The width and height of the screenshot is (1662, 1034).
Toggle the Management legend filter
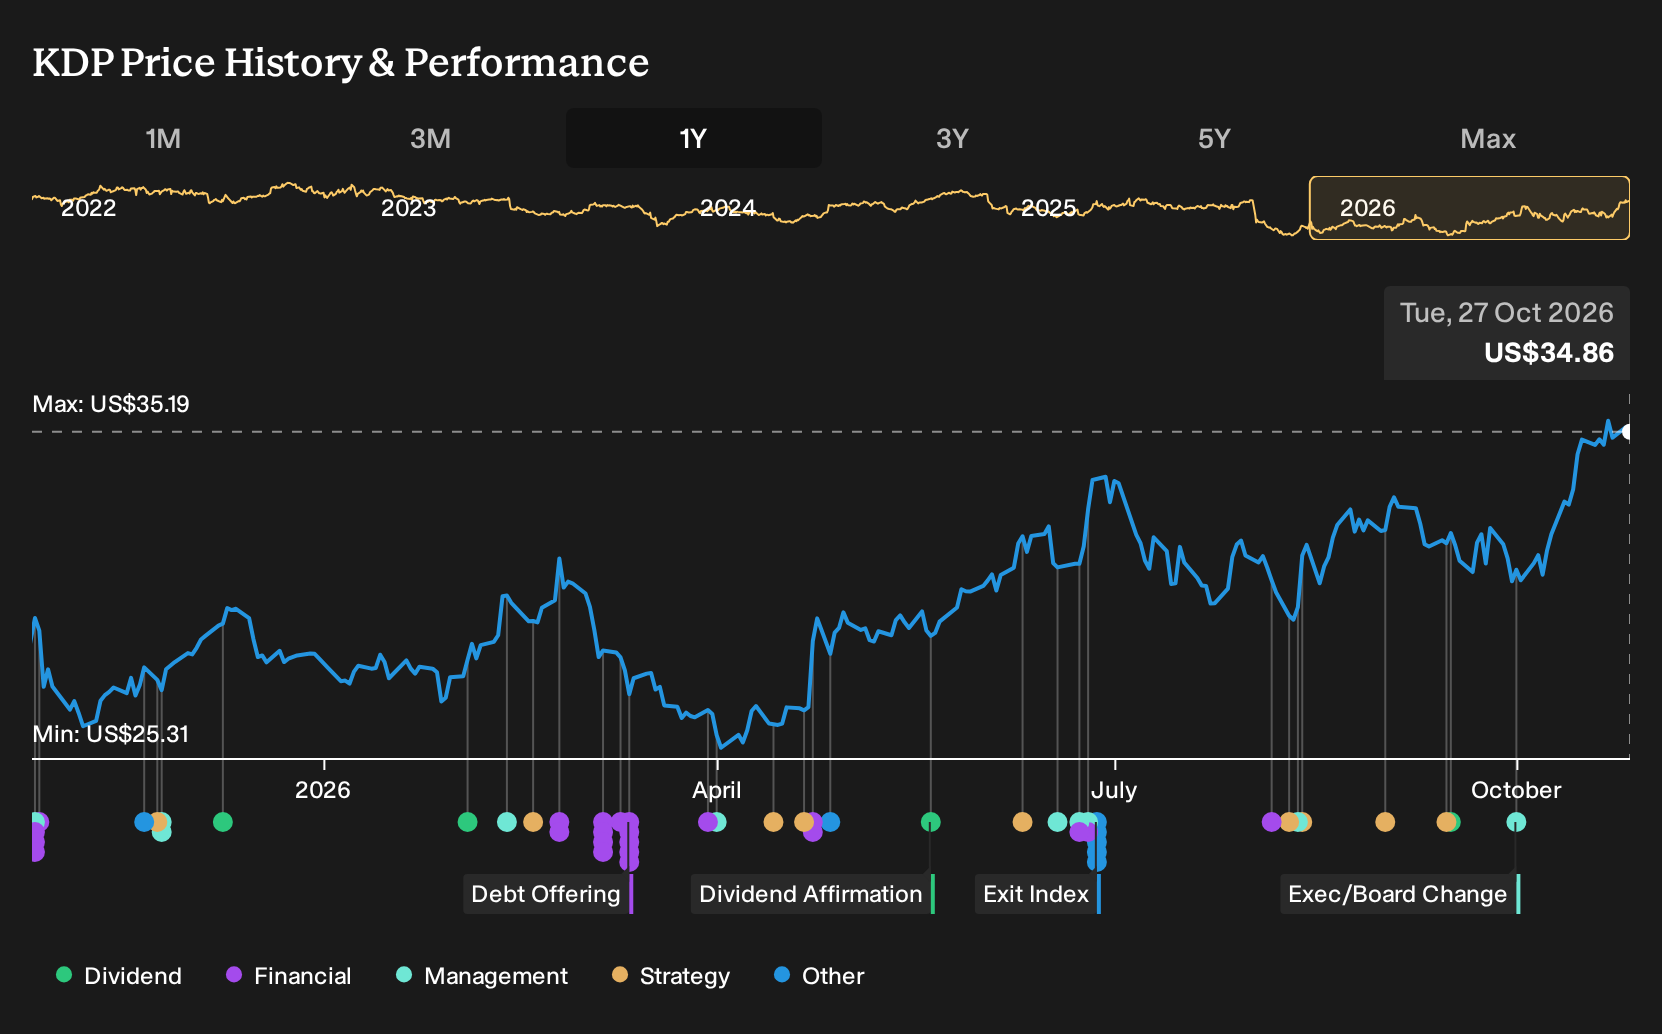[x=482, y=976]
